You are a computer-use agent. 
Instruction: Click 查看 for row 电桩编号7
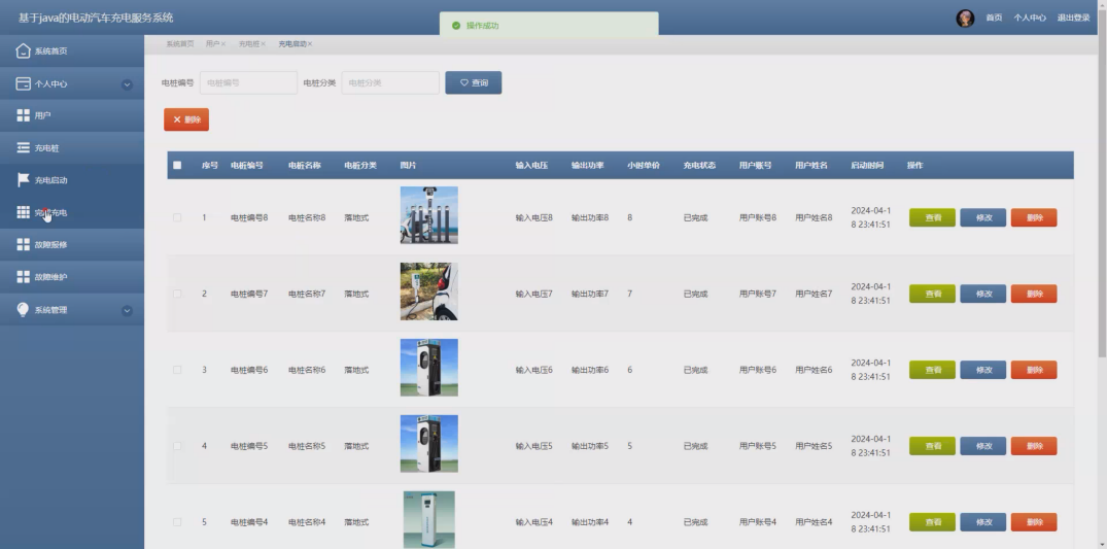click(x=932, y=294)
